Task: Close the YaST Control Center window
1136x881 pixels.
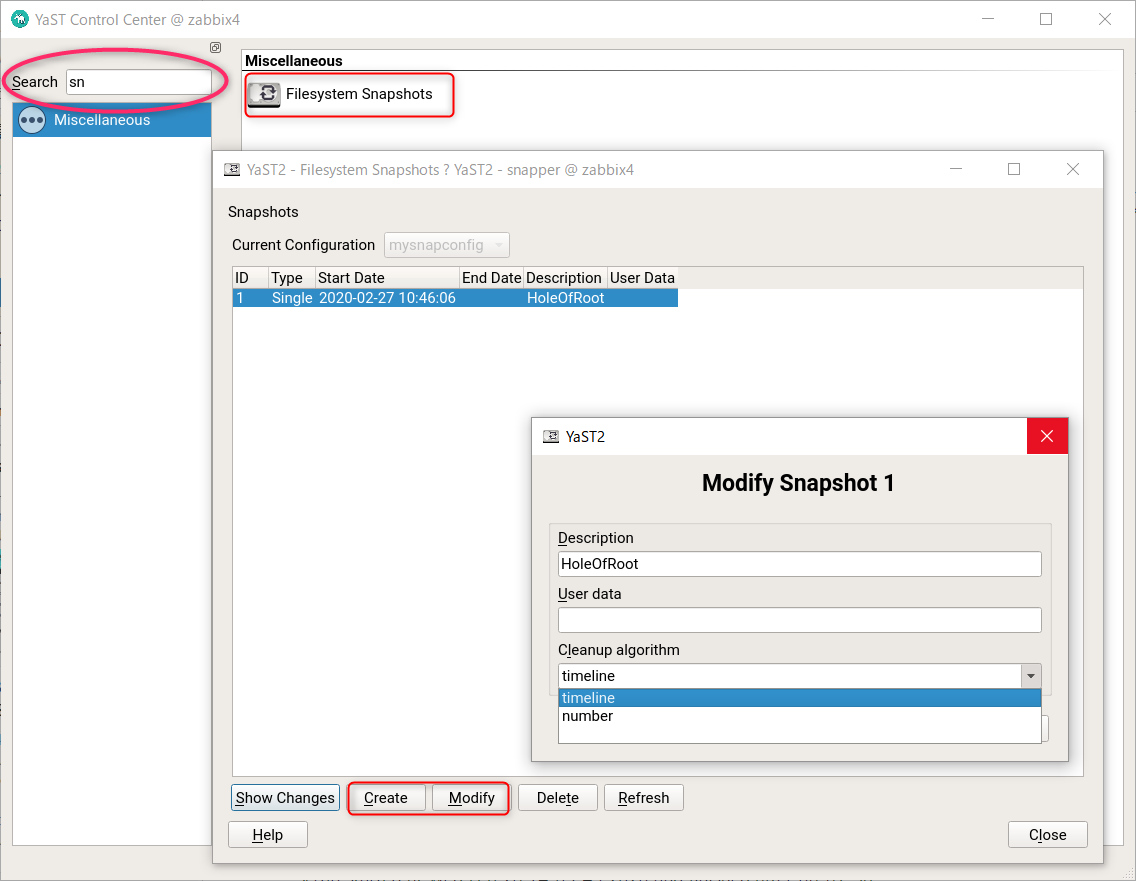Action: pos(1105,20)
